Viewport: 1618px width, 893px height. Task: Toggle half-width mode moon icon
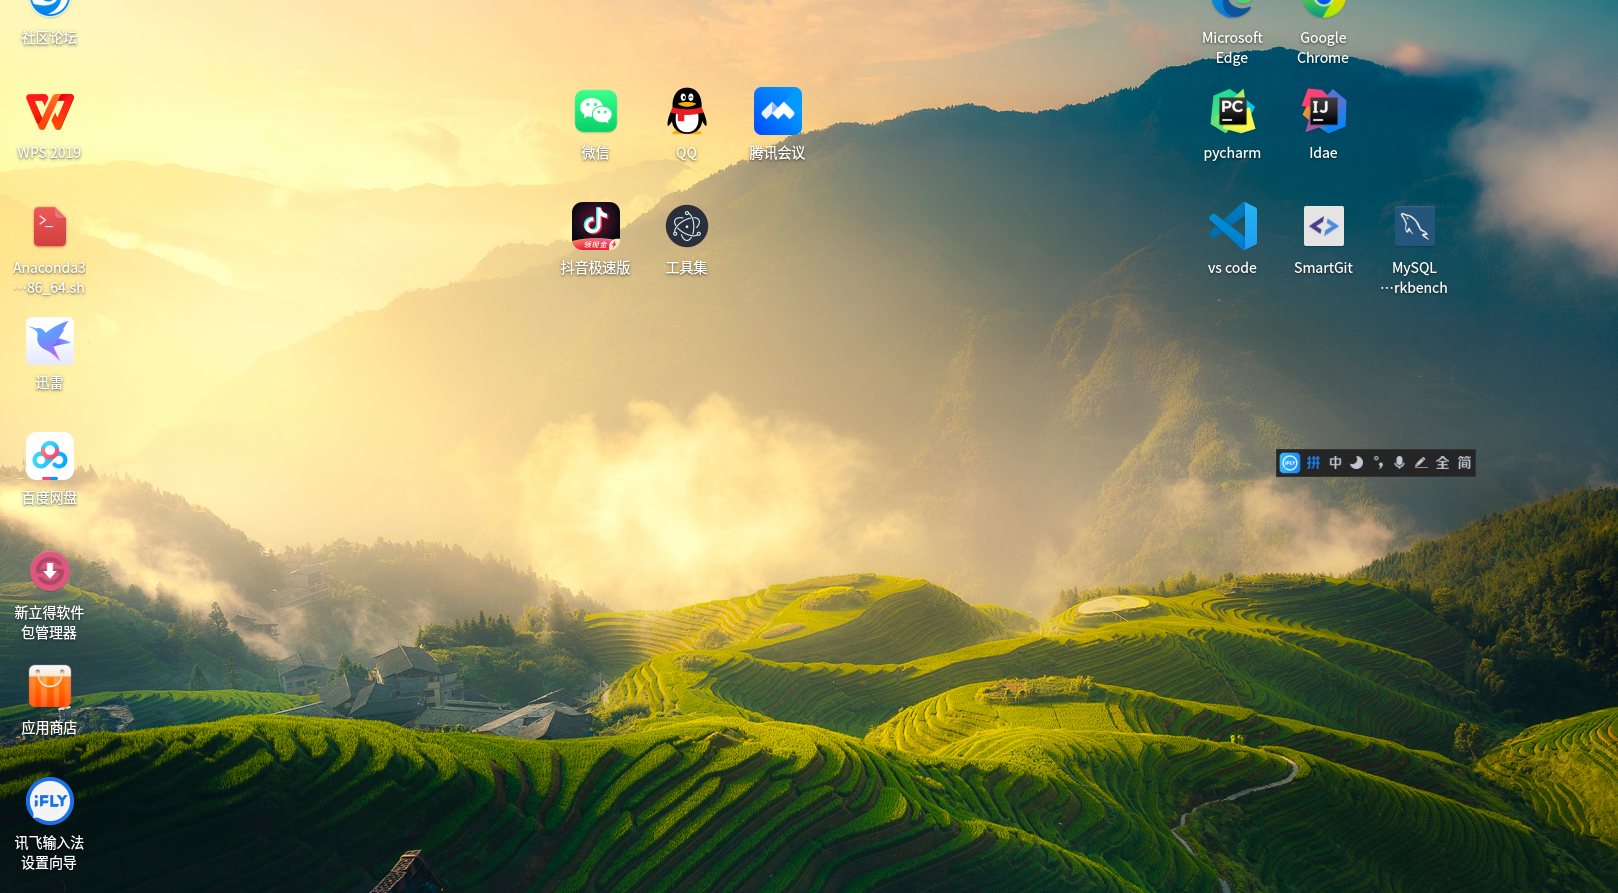coord(1357,463)
